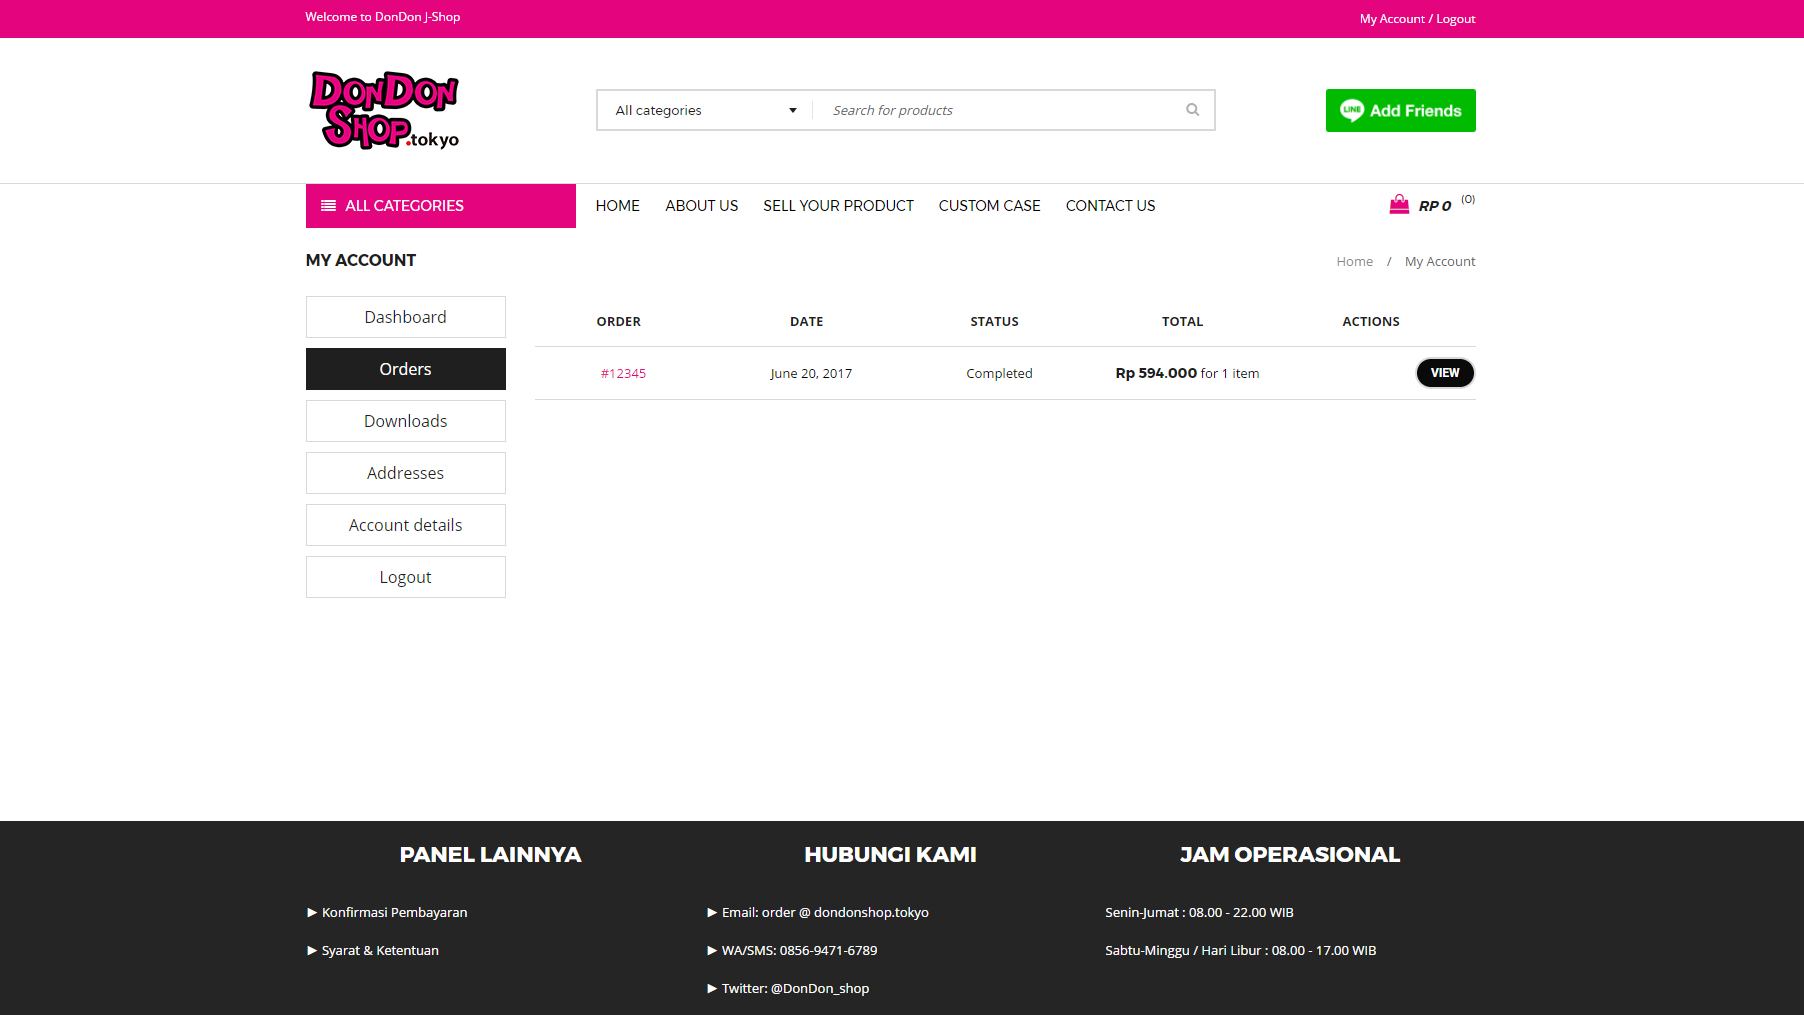The image size is (1804, 1015).
Task: Open the CUSTOM CASE menu item
Action: [x=989, y=206]
